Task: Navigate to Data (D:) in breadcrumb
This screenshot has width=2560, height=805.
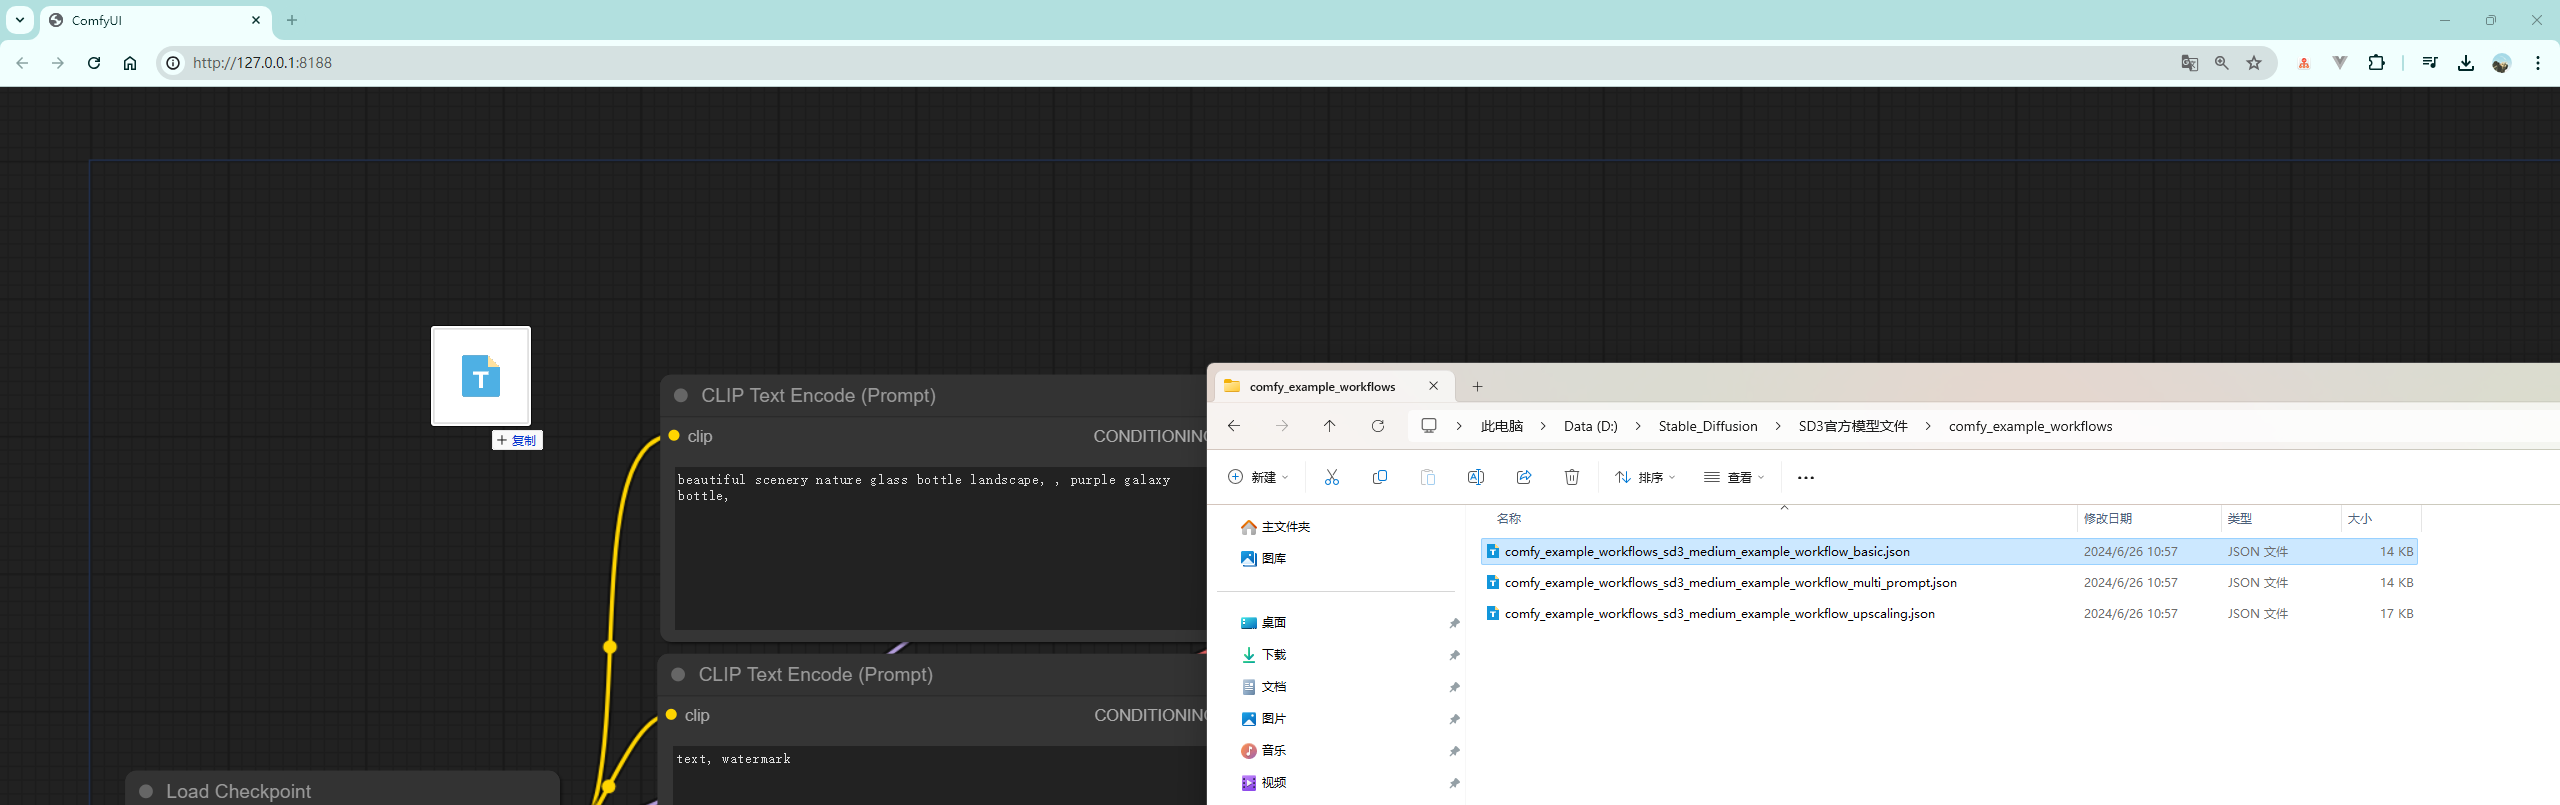Action: coord(1590,426)
